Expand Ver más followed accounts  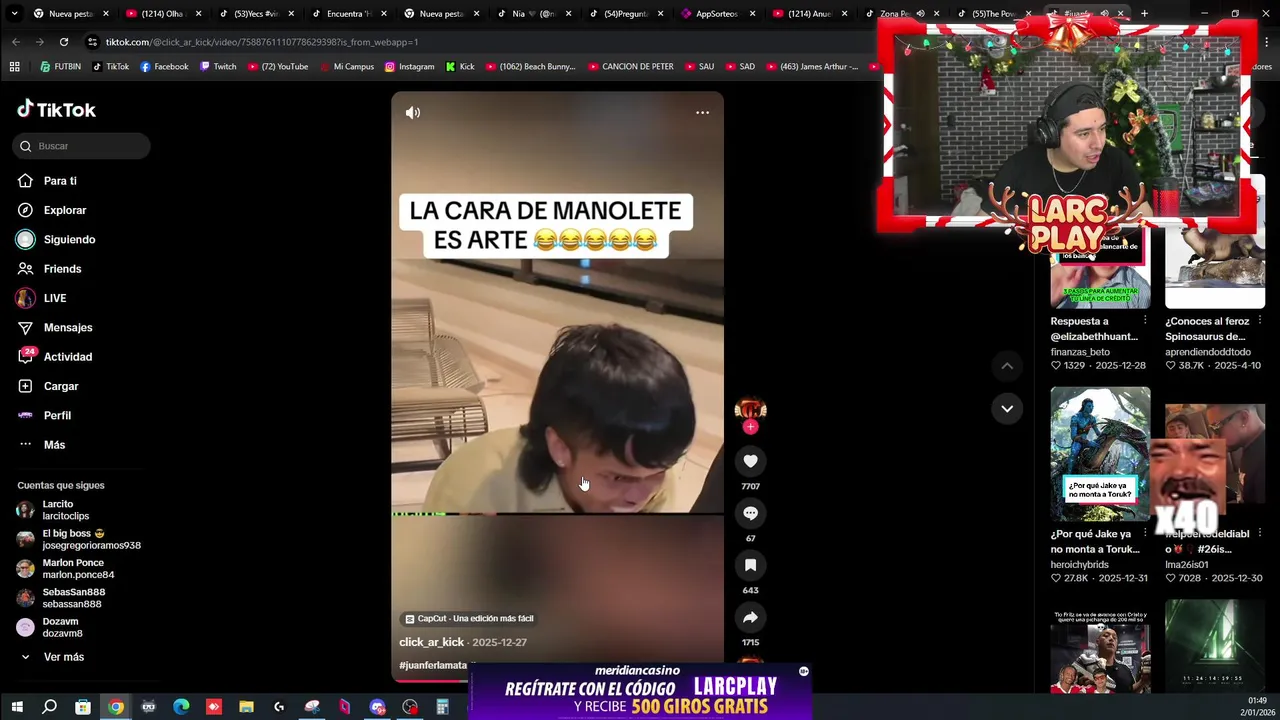[x=63, y=657]
